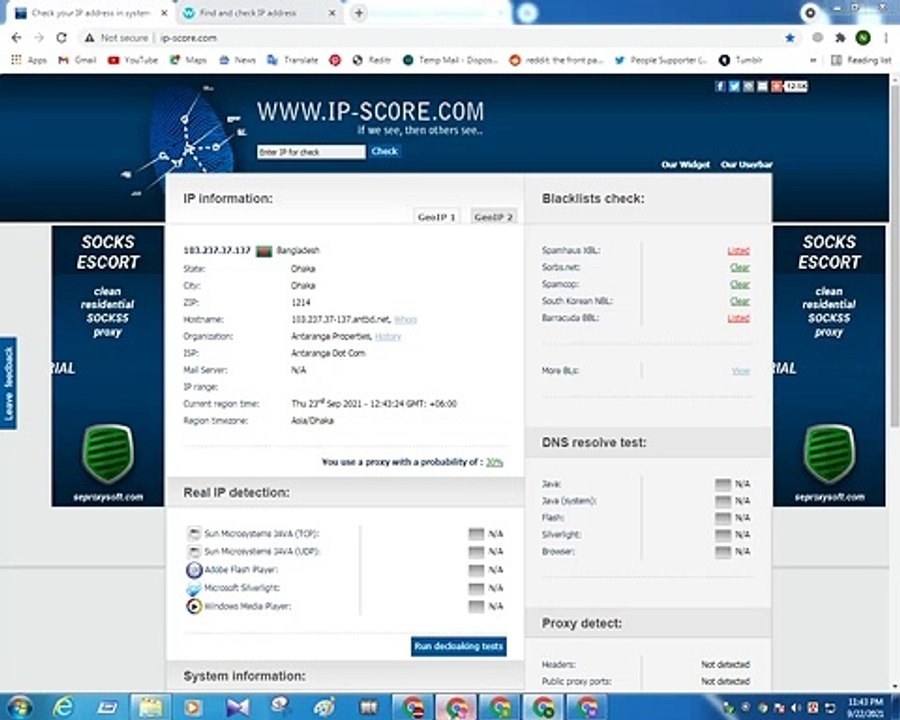
Task: Click Clear status for Spamcop
Action: [740, 284]
